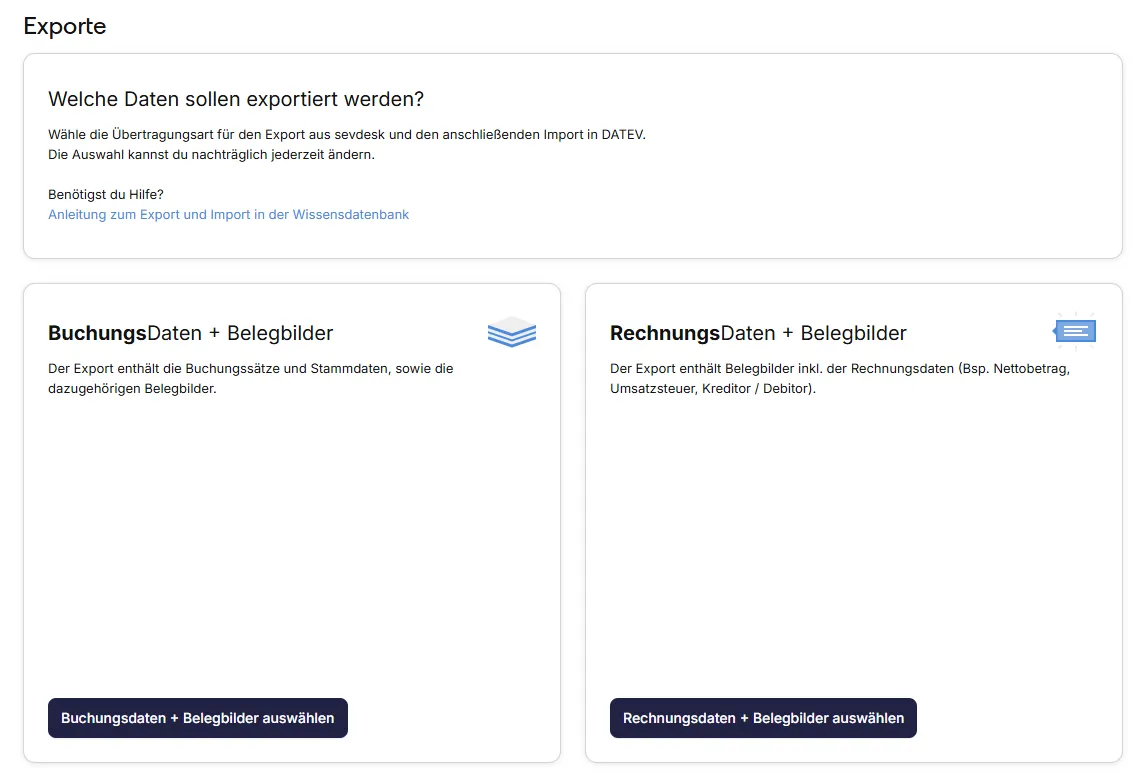The image size is (1142, 782).
Task: Click the Exporte page heading
Action: point(64,26)
